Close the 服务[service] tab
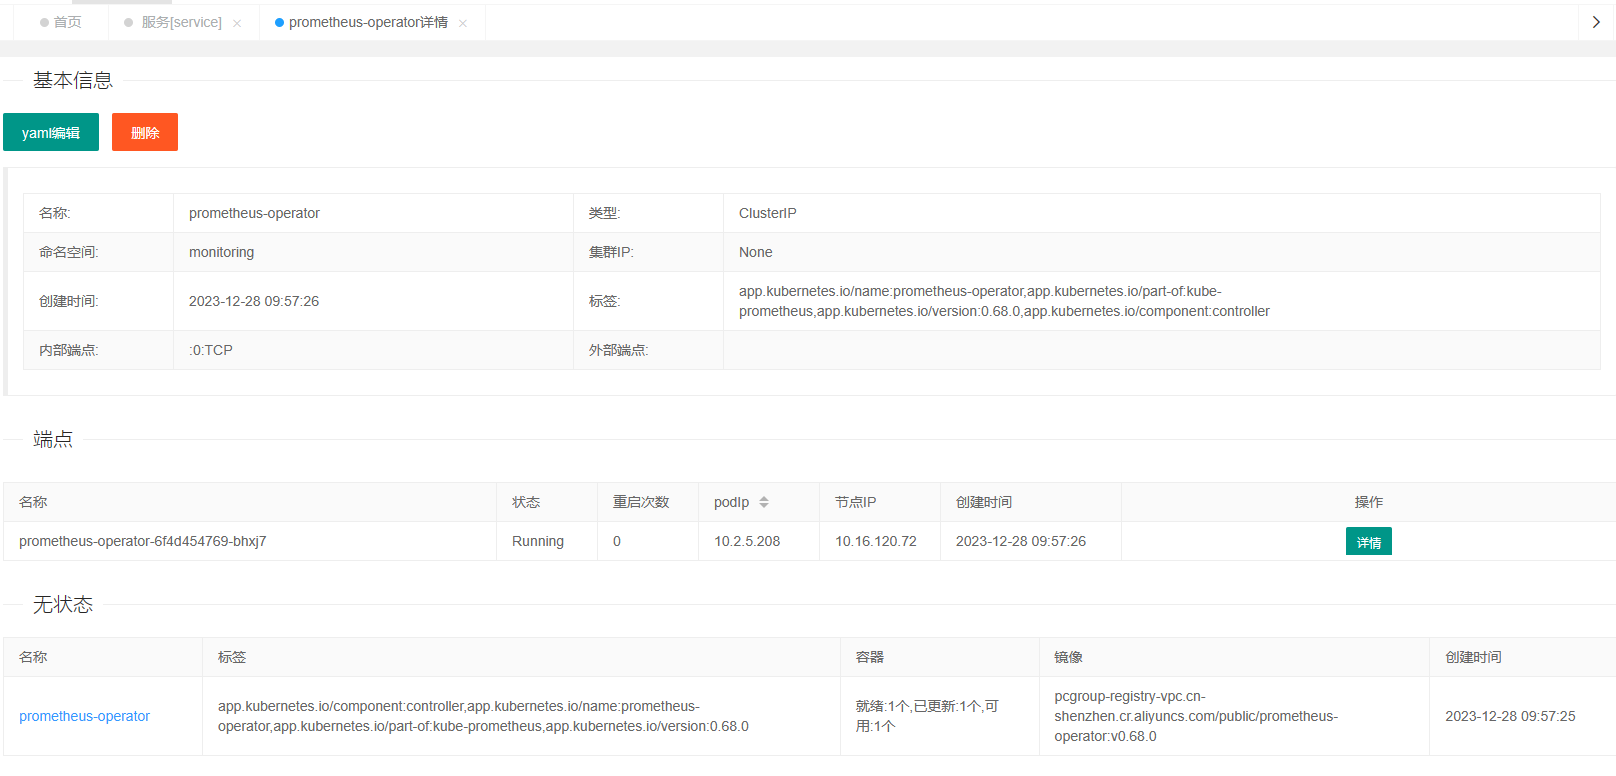The height and width of the screenshot is (776, 1616). point(237,23)
